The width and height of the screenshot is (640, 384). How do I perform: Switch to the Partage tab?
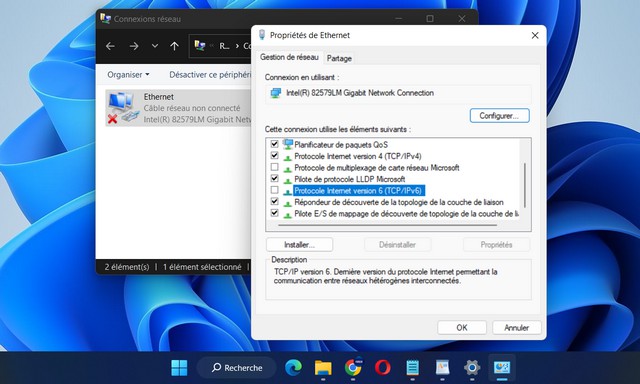click(339, 58)
